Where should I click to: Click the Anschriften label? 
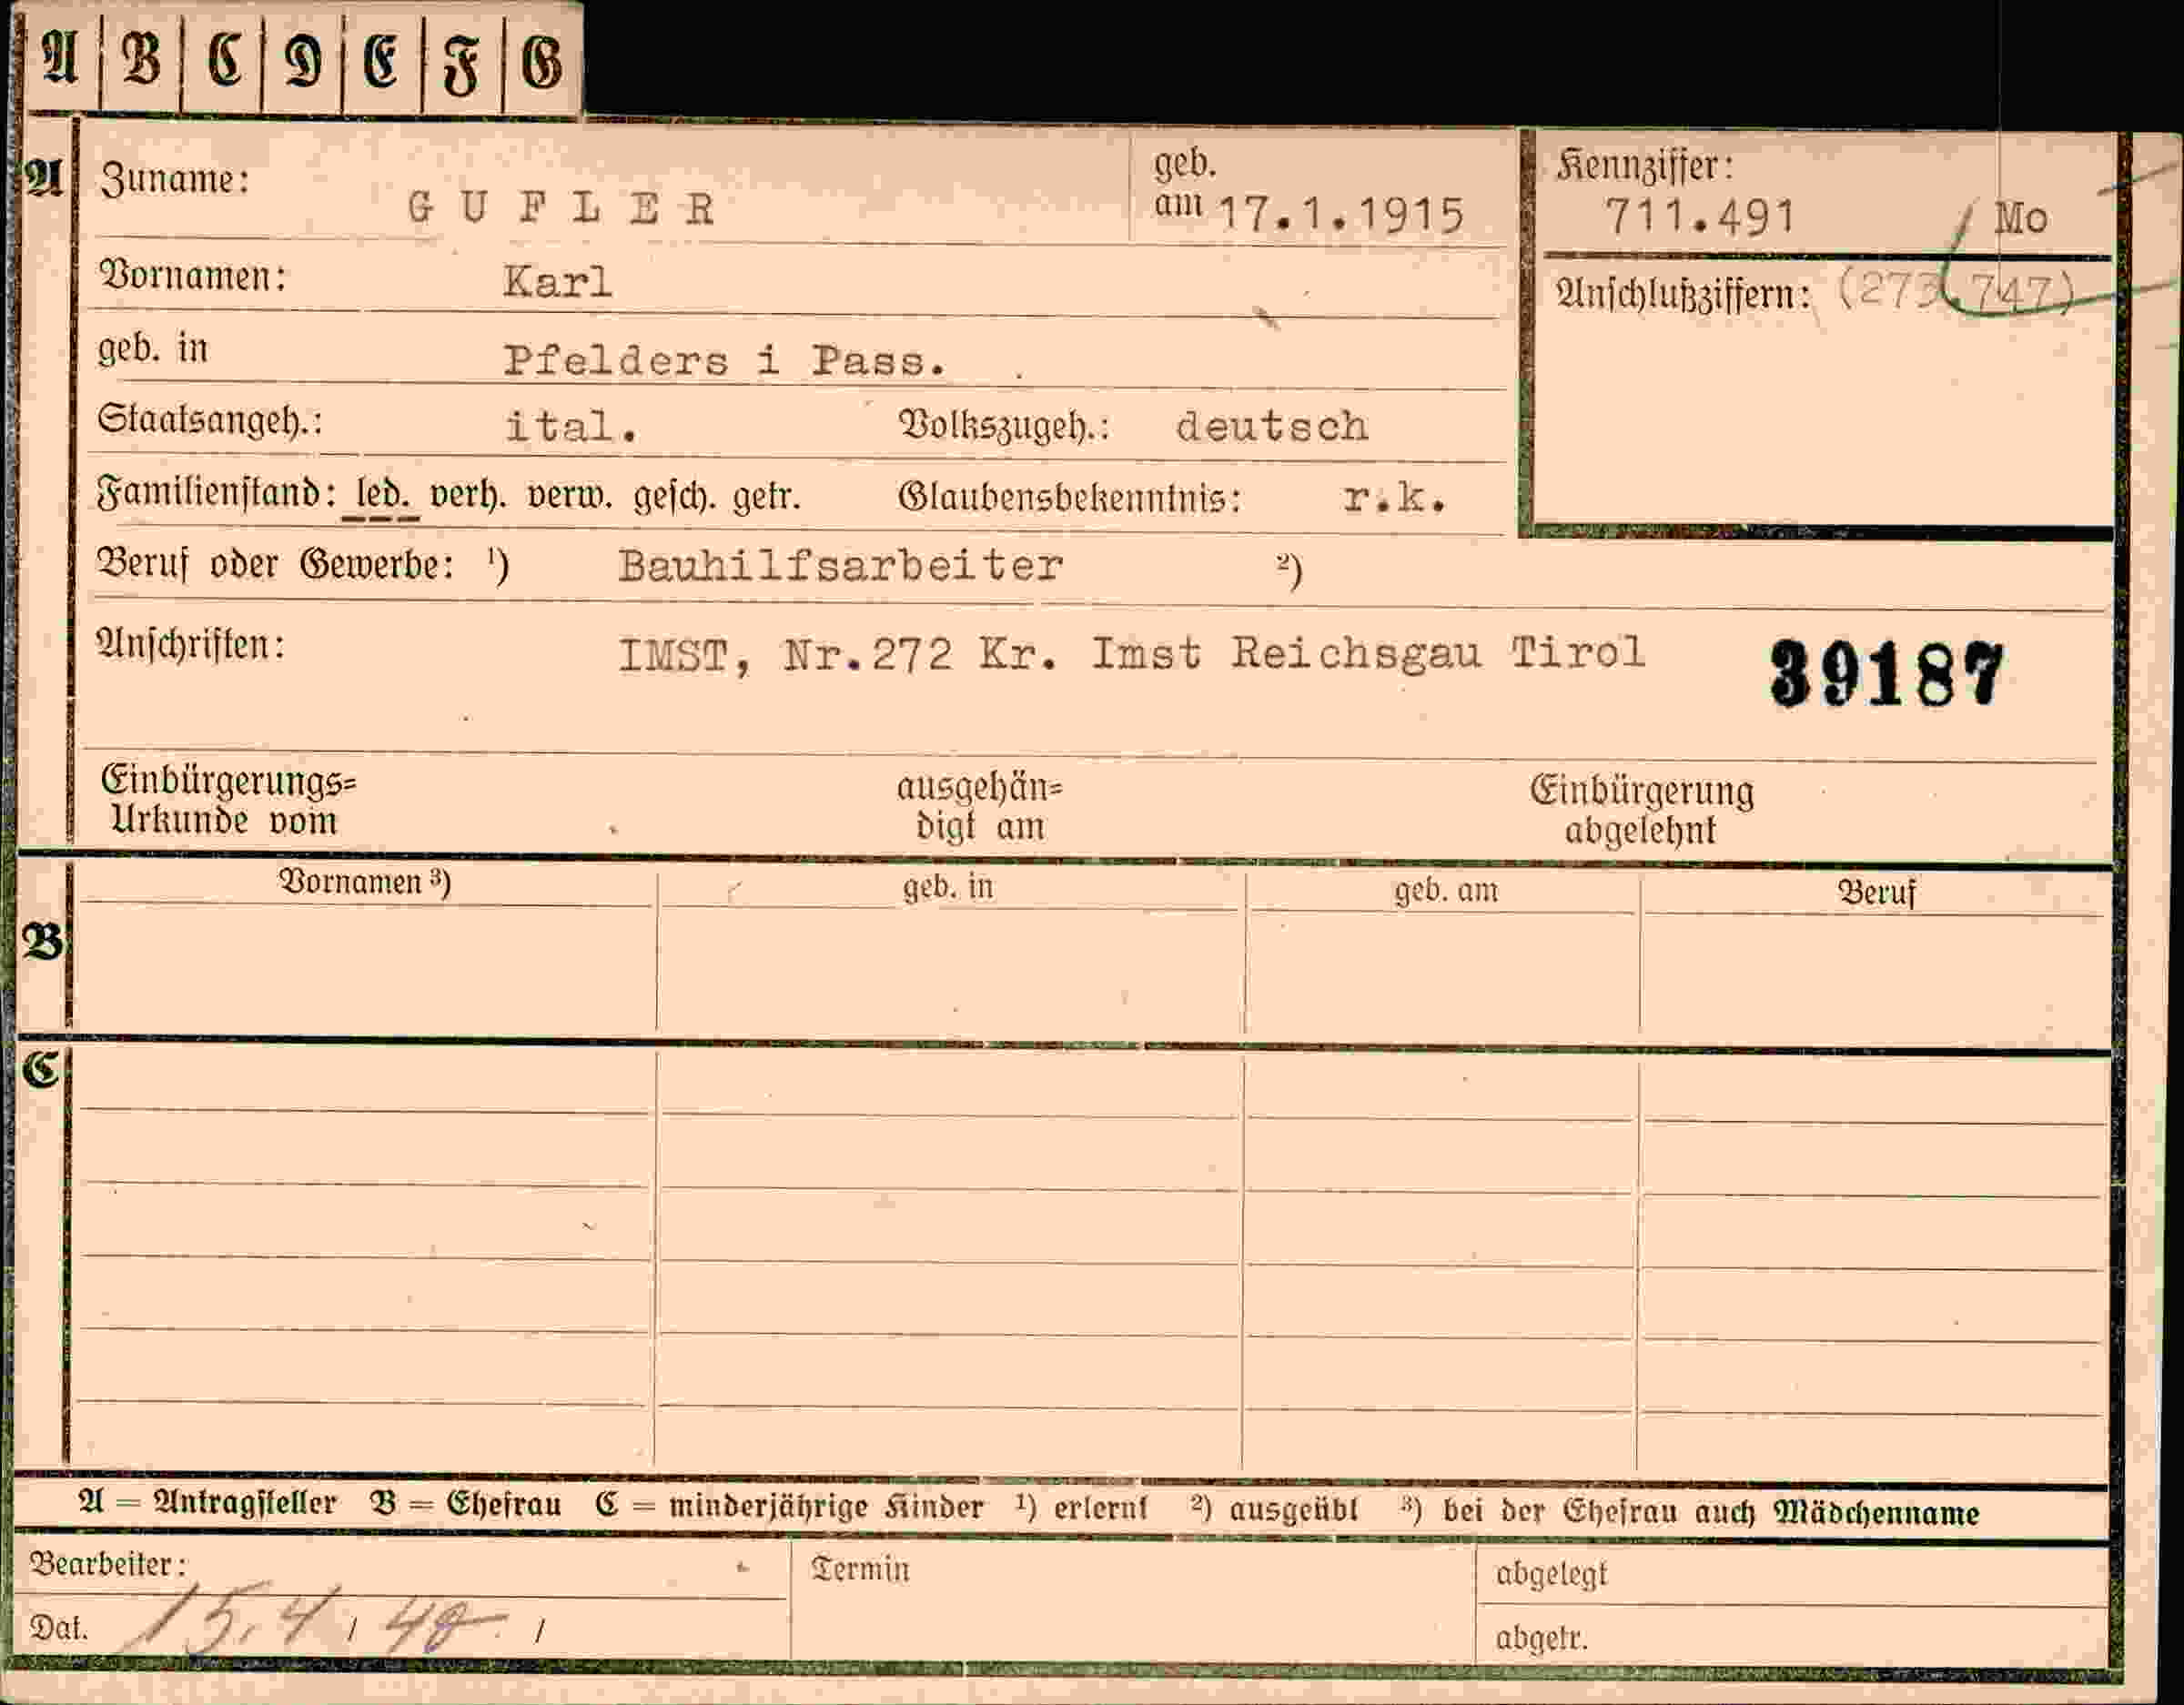pyautogui.click(x=191, y=645)
